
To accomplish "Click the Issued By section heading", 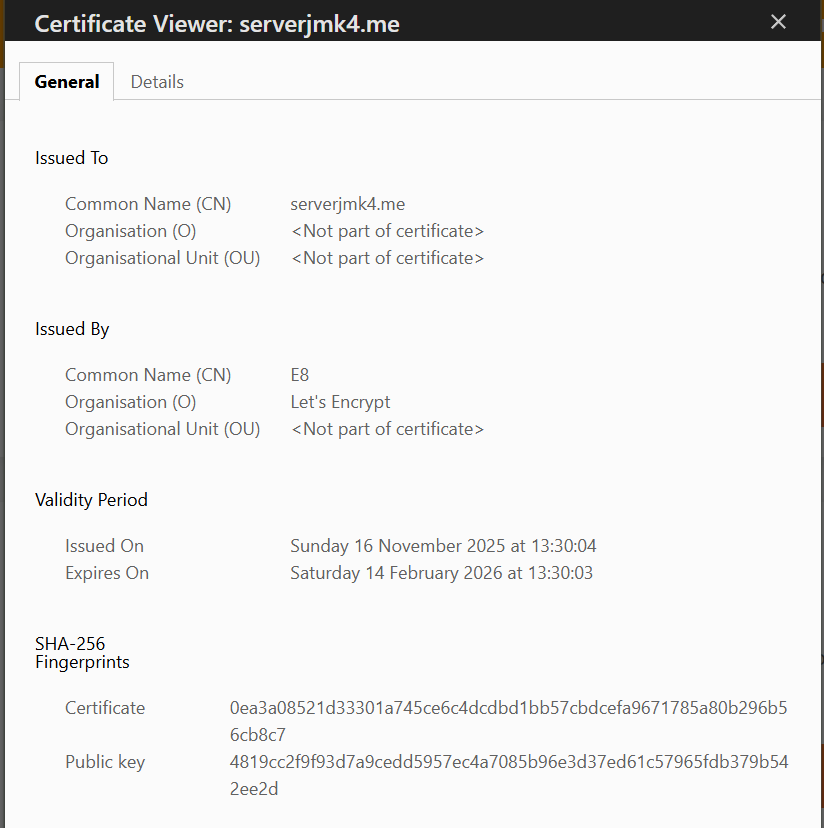I will click(x=70, y=328).
